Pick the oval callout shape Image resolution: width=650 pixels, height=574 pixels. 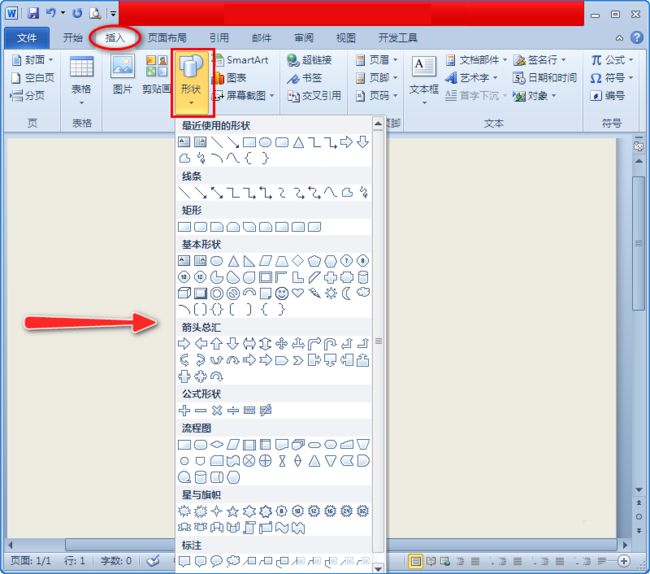tap(217, 561)
